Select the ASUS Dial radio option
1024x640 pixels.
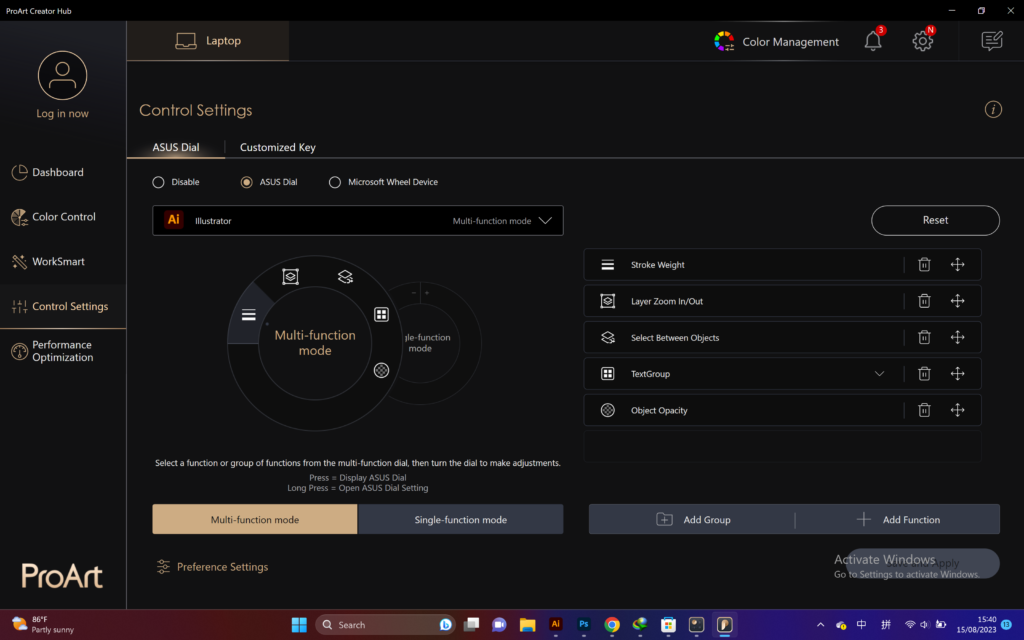click(x=246, y=182)
